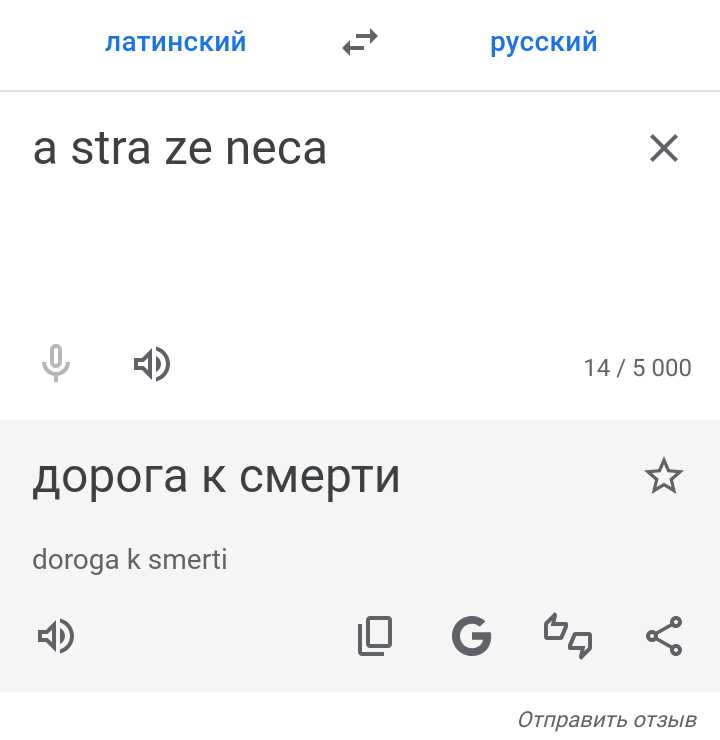The image size is (720, 740).
Task: Click the transliteration 'doroga k smerti'
Action: tap(130, 560)
